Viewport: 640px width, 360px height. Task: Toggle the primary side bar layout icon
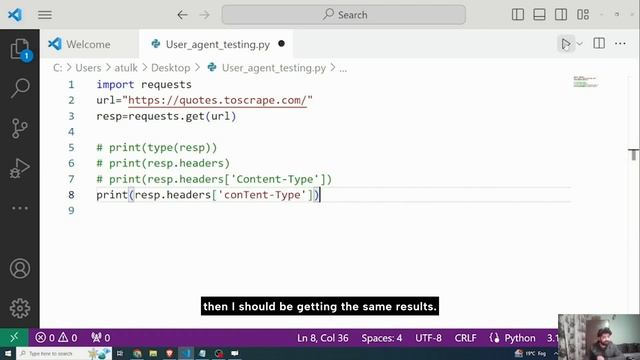pos(518,15)
